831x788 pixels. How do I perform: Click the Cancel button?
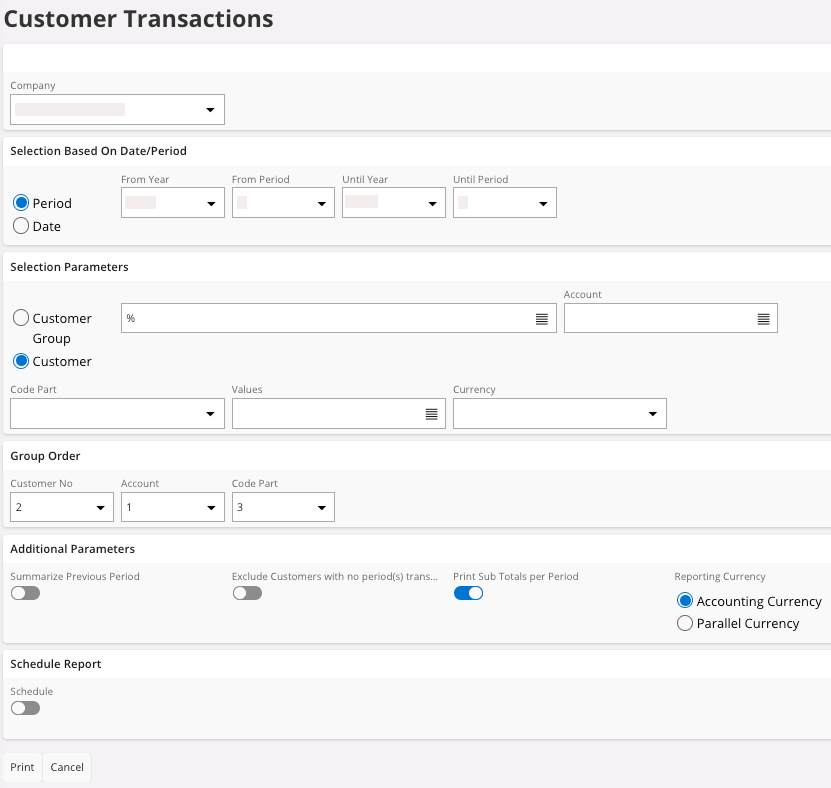67,767
